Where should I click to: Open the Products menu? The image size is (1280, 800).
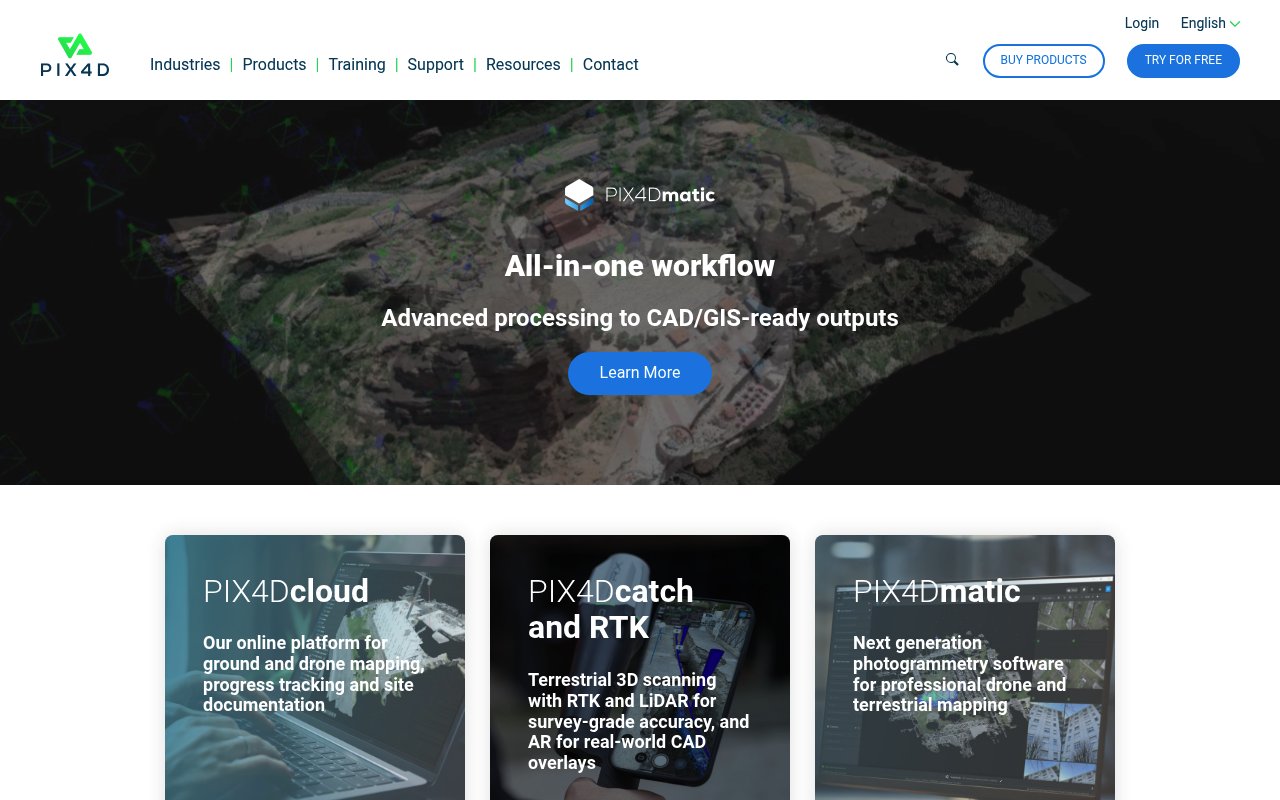pyautogui.click(x=274, y=64)
